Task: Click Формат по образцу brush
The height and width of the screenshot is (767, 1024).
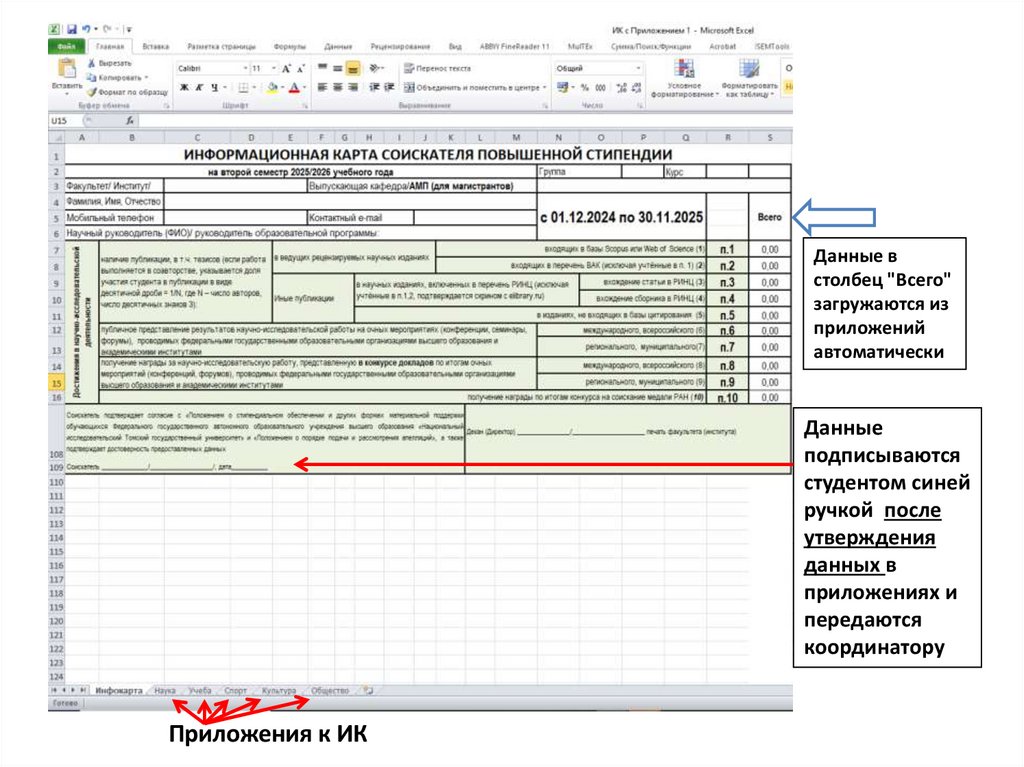Action: tap(128, 92)
